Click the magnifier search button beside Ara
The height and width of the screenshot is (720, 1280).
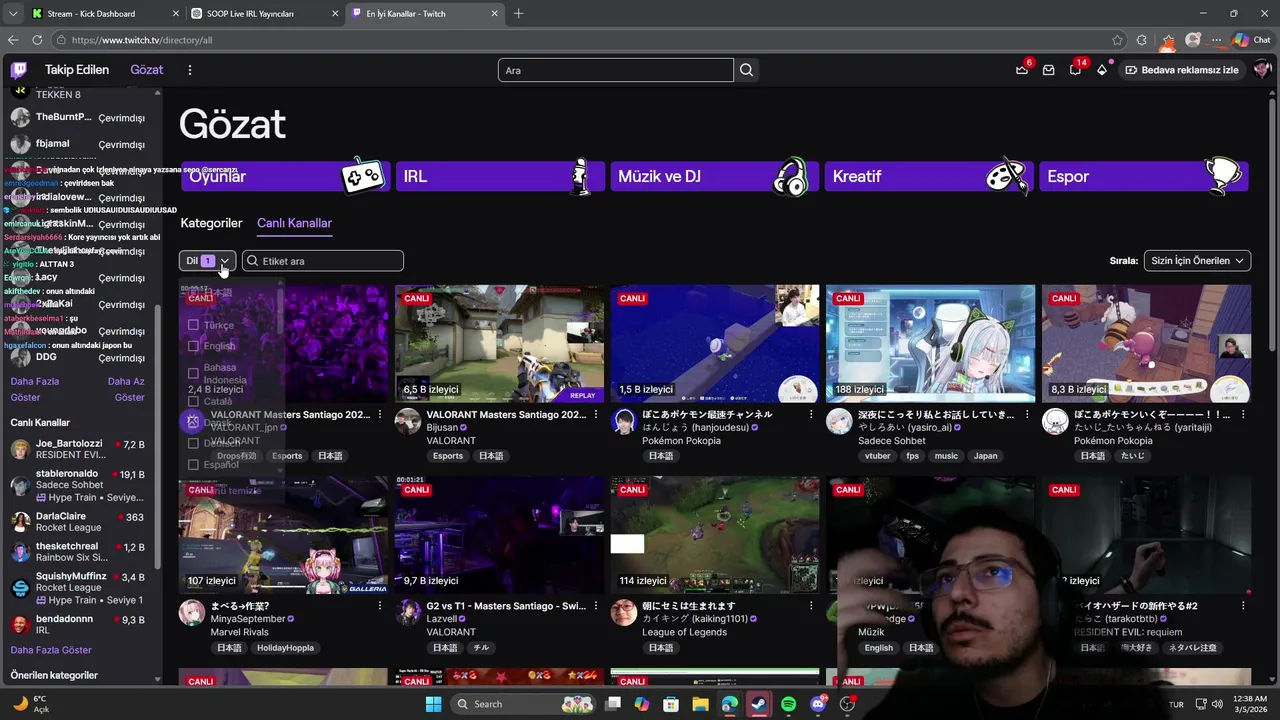(746, 70)
